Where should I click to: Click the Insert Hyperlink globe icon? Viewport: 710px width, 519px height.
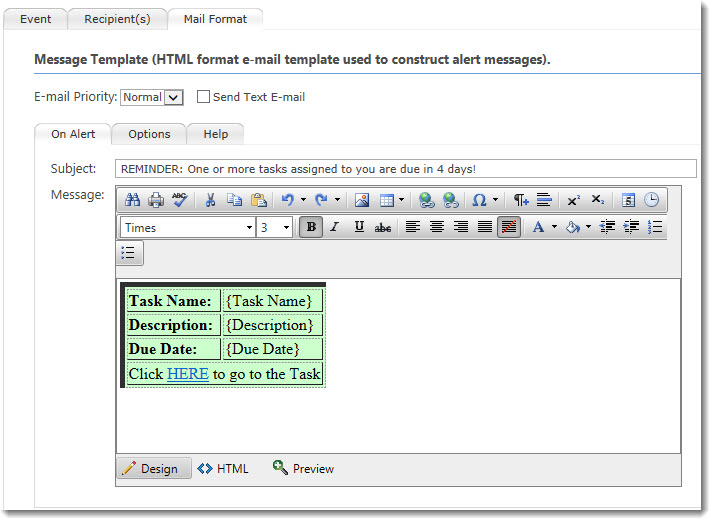click(426, 200)
